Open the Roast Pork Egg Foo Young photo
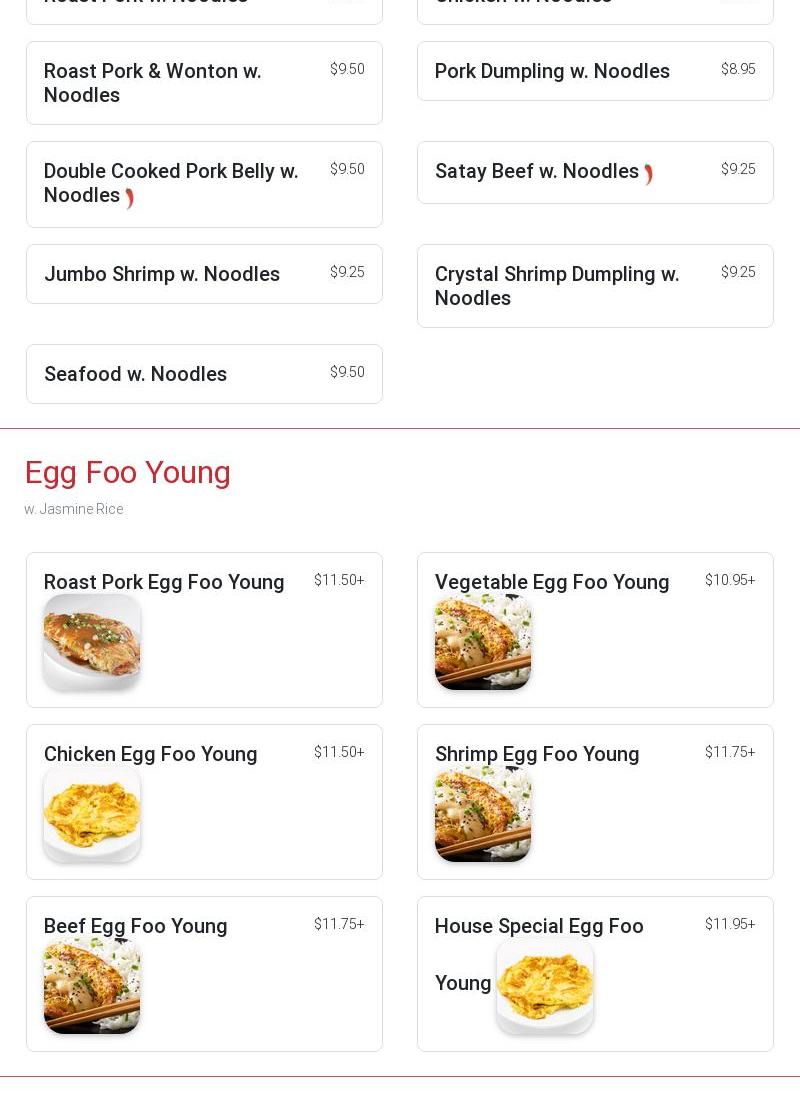This screenshot has width=800, height=1102. 92,642
